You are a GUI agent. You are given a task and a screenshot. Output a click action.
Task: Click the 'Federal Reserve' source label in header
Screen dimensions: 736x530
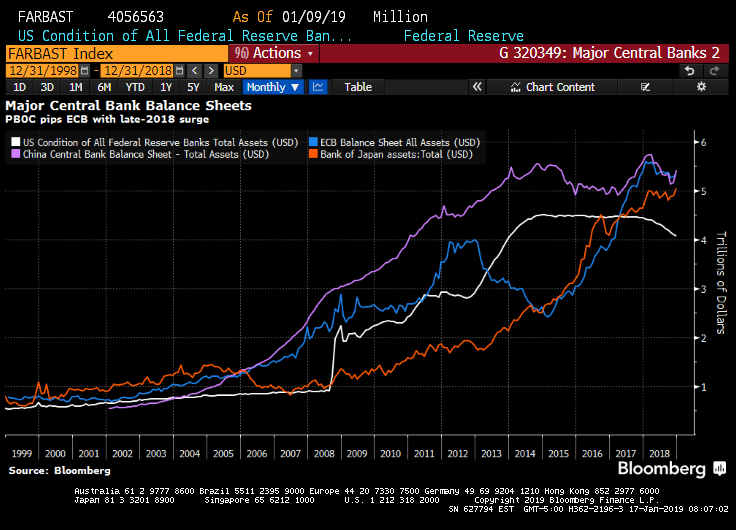(x=463, y=36)
